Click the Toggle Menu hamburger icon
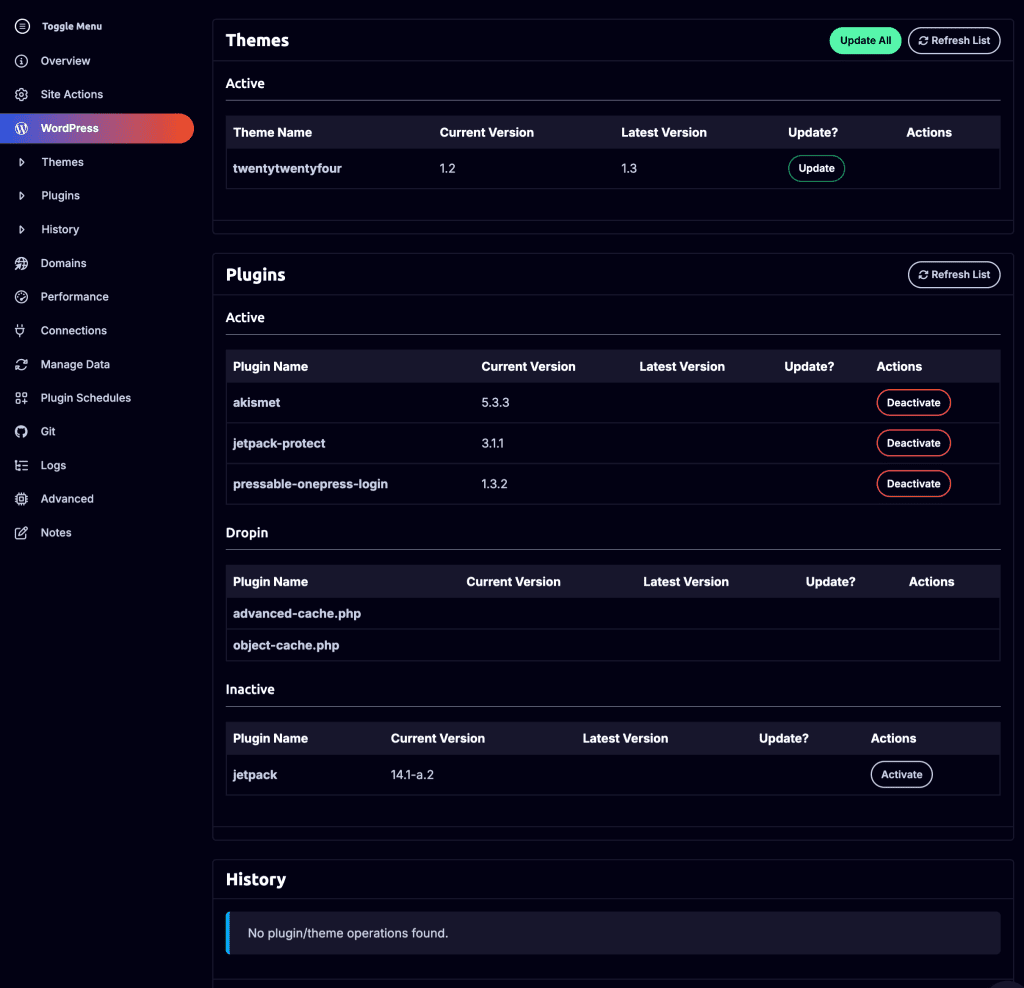 point(22,26)
